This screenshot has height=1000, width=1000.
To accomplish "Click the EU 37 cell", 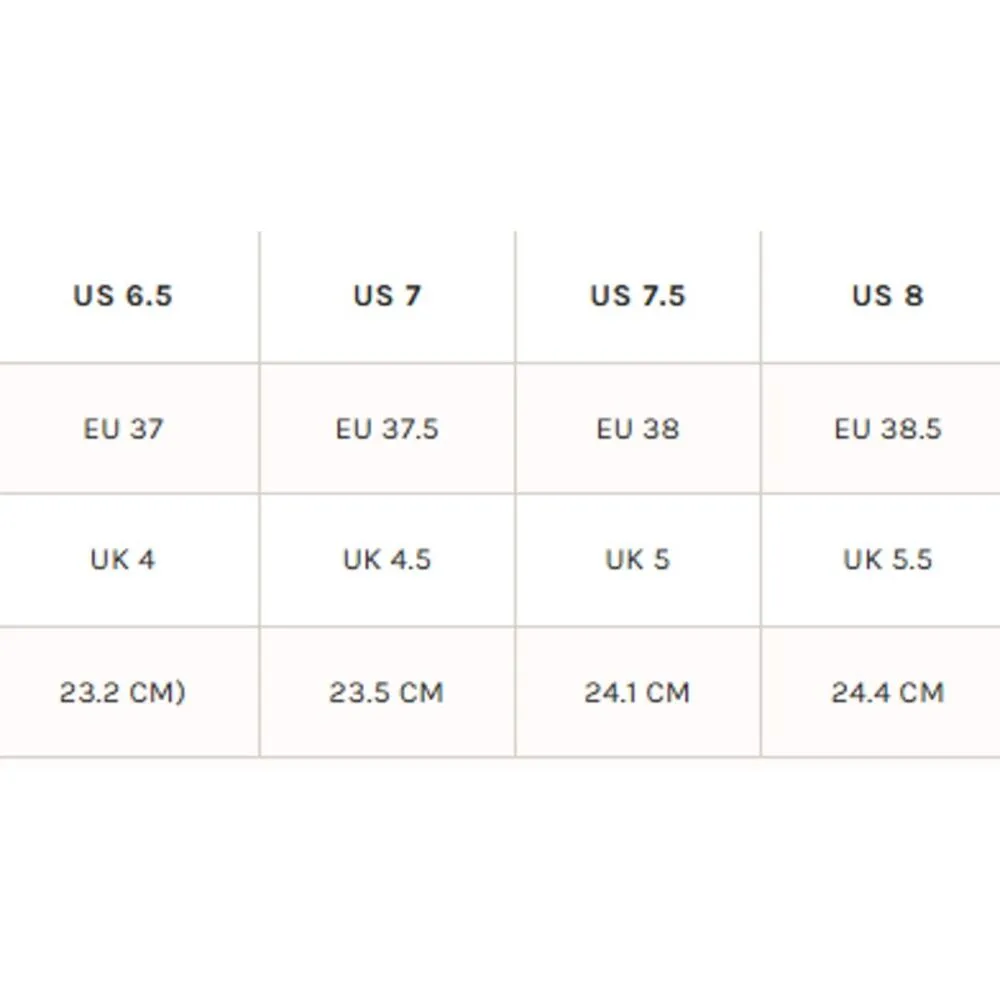I will (123, 429).
